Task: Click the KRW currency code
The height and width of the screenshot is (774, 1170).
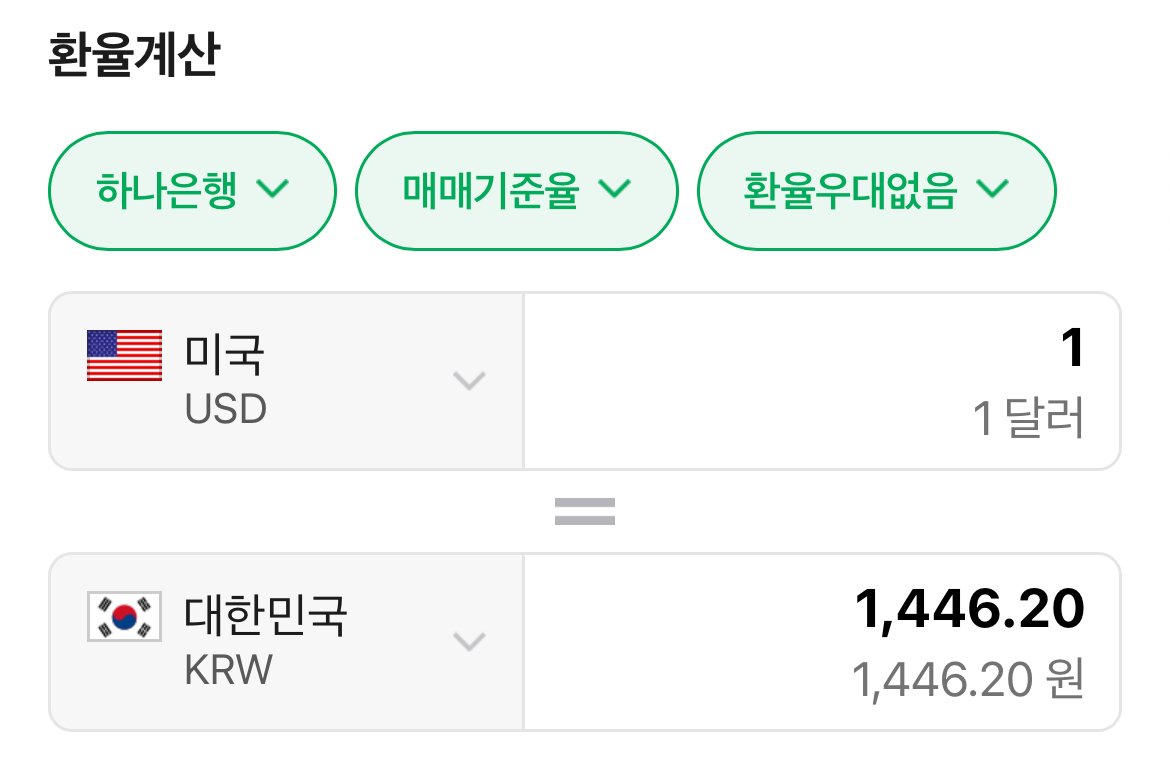Action: pos(228,670)
